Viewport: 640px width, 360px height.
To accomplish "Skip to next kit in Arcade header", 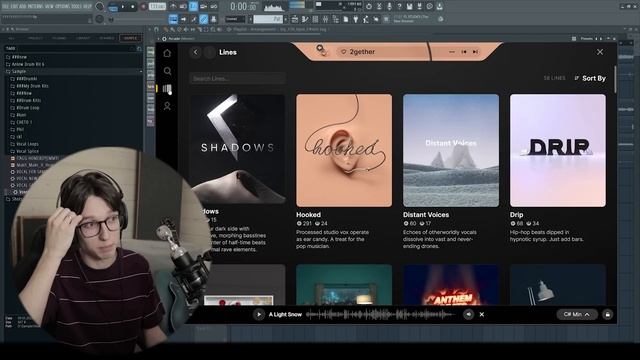I will (x=475, y=52).
